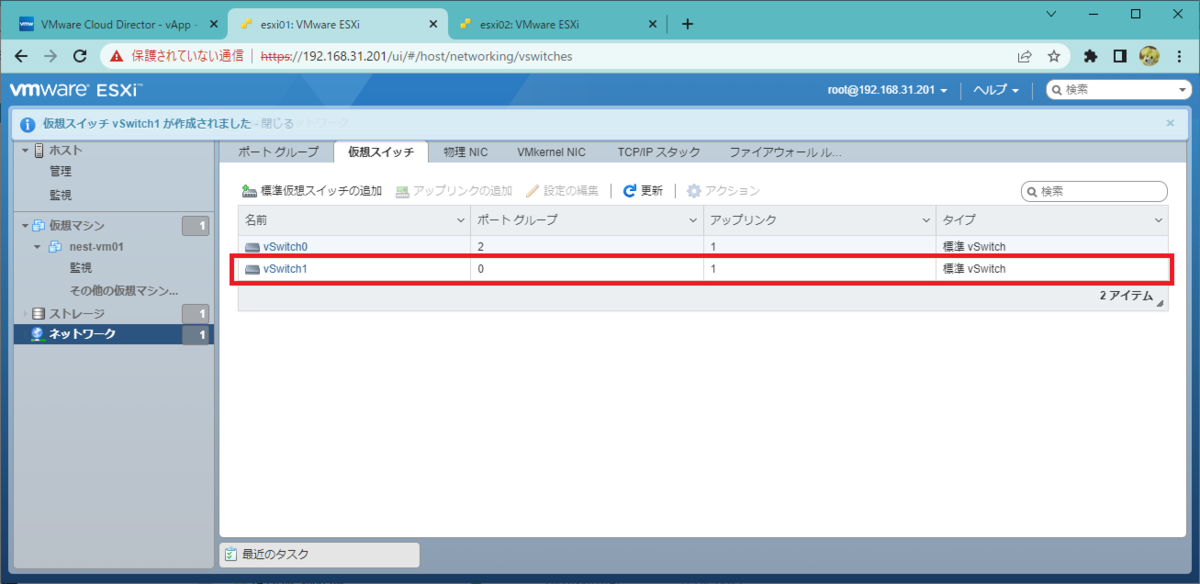1200x584 pixels.
Task: Switch to the ファイアウォール ル... tab
Action: (x=785, y=152)
